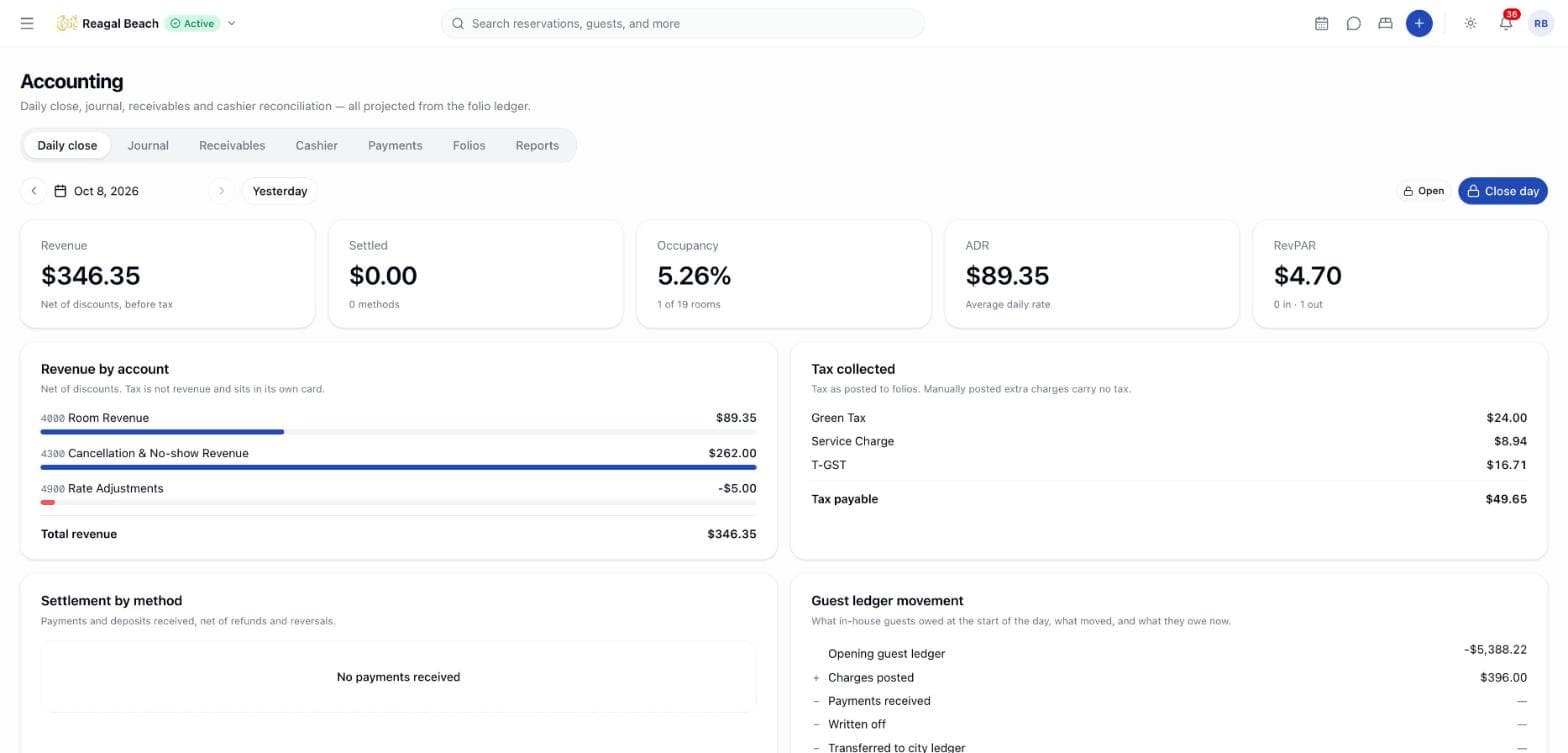Screen dimensions: 1568x753
Task: Open the rooms bed icon
Action: click(x=1385, y=23)
